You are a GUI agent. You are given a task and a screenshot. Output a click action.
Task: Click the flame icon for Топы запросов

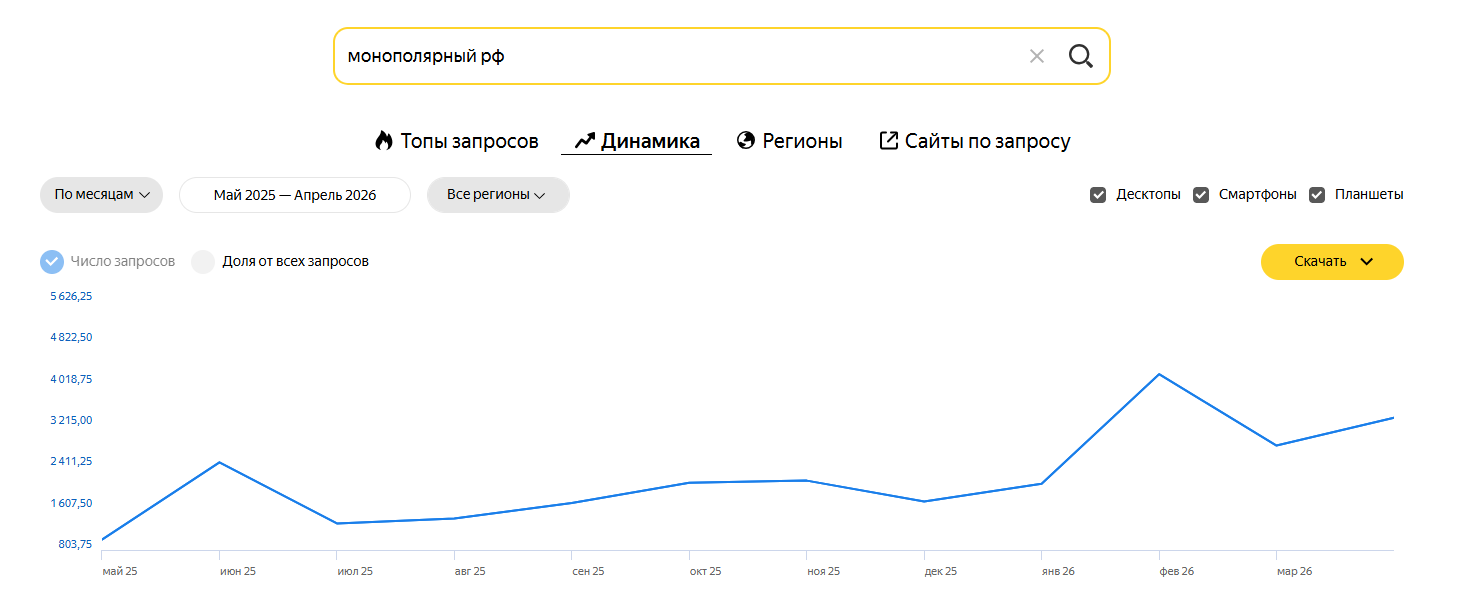pos(384,141)
